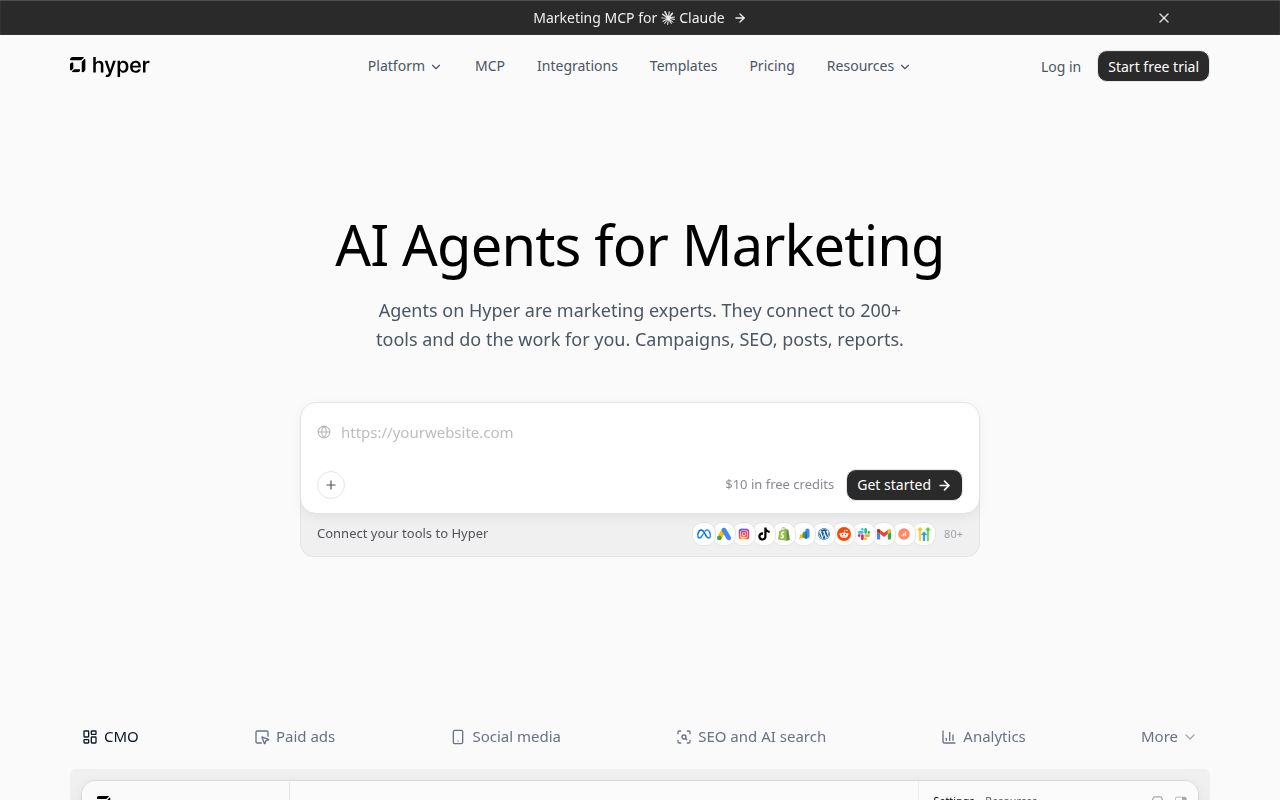View the Pricing page
The image size is (1280, 800).
pyautogui.click(x=772, y=66)
